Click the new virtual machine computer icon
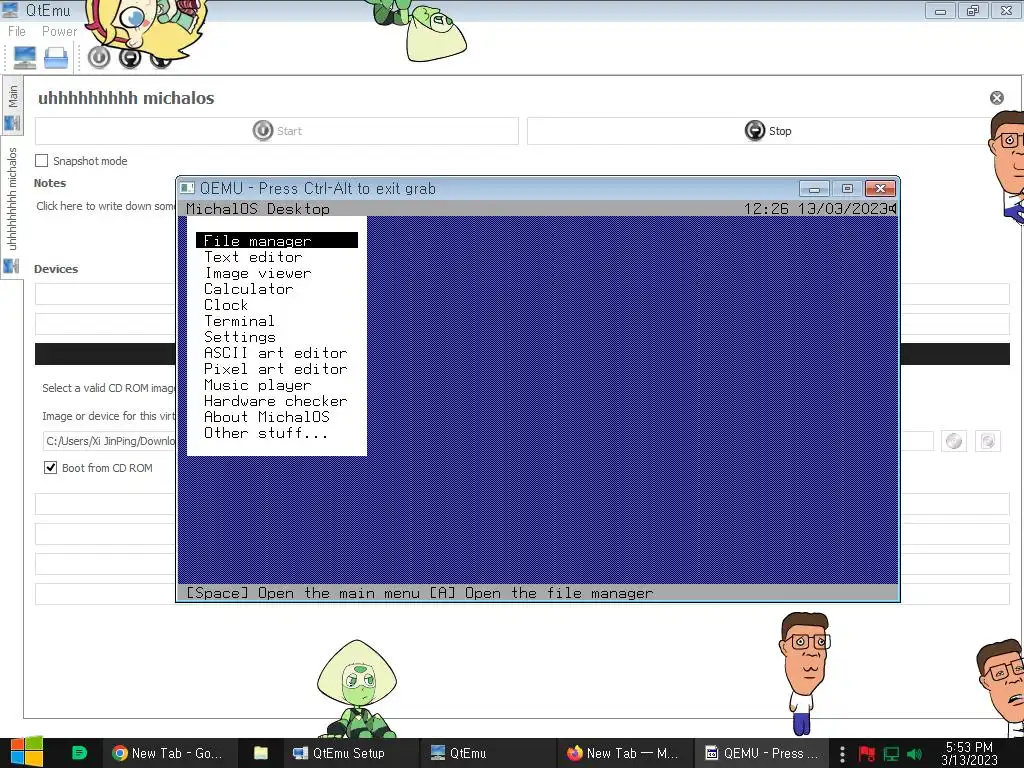 [25, 58]
